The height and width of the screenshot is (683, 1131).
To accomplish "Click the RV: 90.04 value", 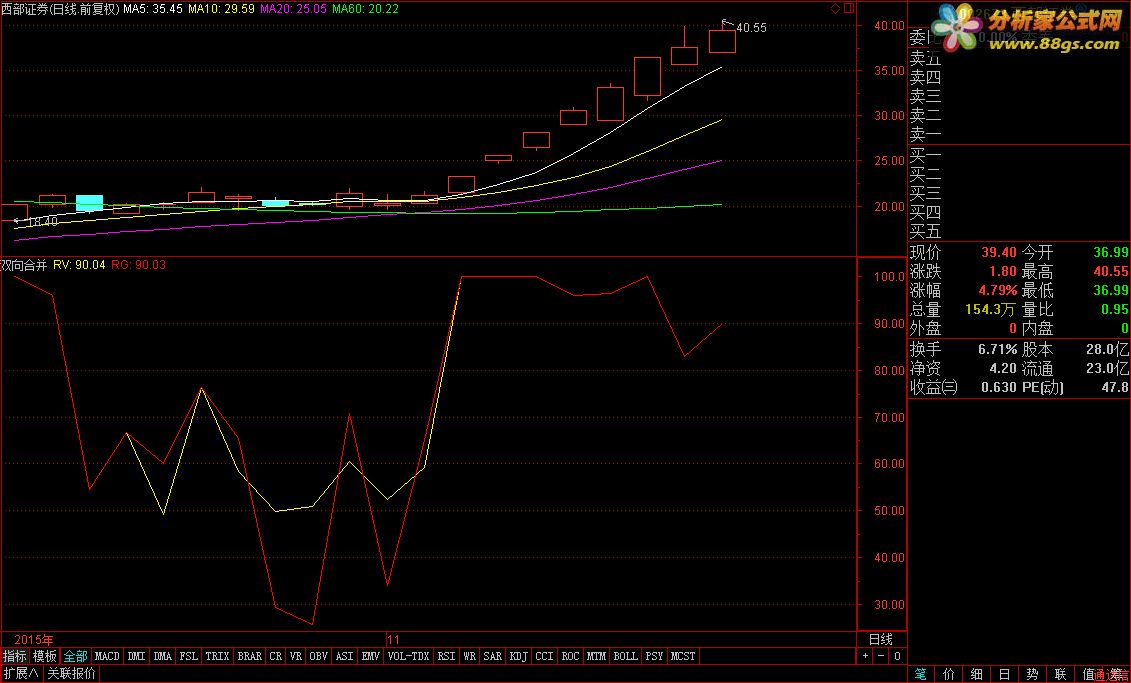I will click(x=79, y=265).
